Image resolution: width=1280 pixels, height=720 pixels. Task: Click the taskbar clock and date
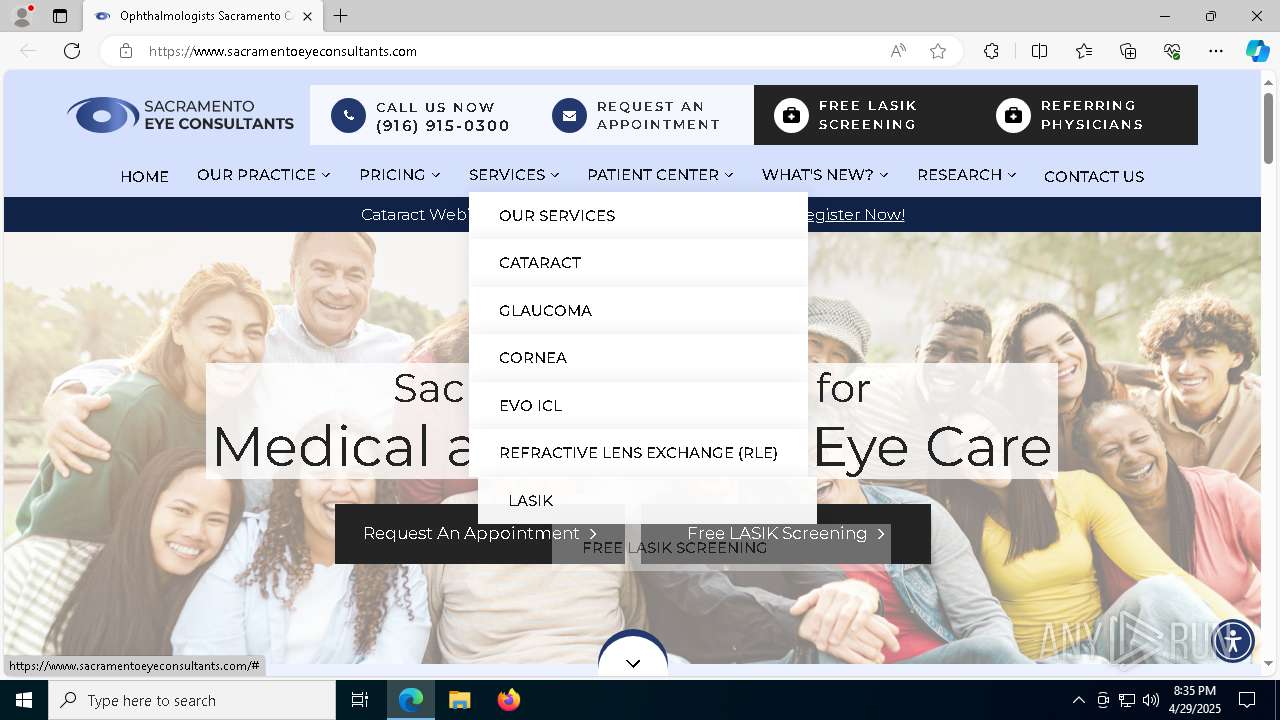click(x=1194, y=700)
